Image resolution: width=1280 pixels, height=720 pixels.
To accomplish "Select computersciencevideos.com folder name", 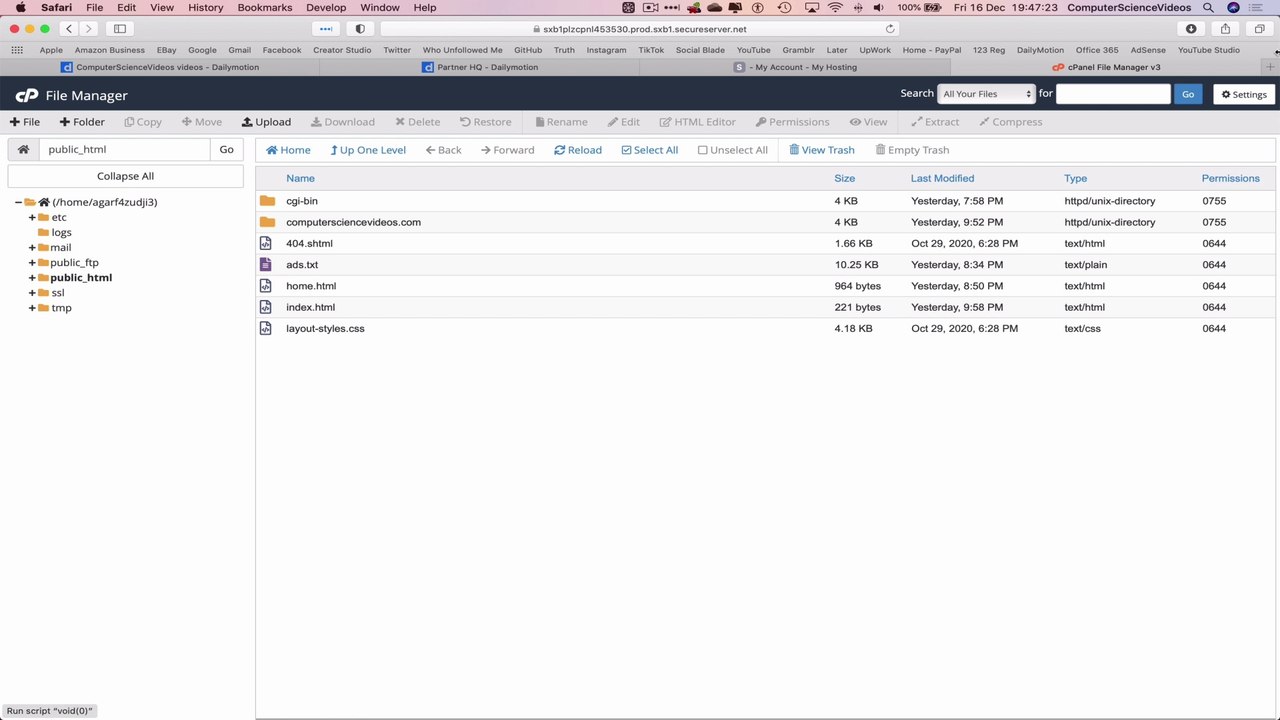I will point(353,222).
